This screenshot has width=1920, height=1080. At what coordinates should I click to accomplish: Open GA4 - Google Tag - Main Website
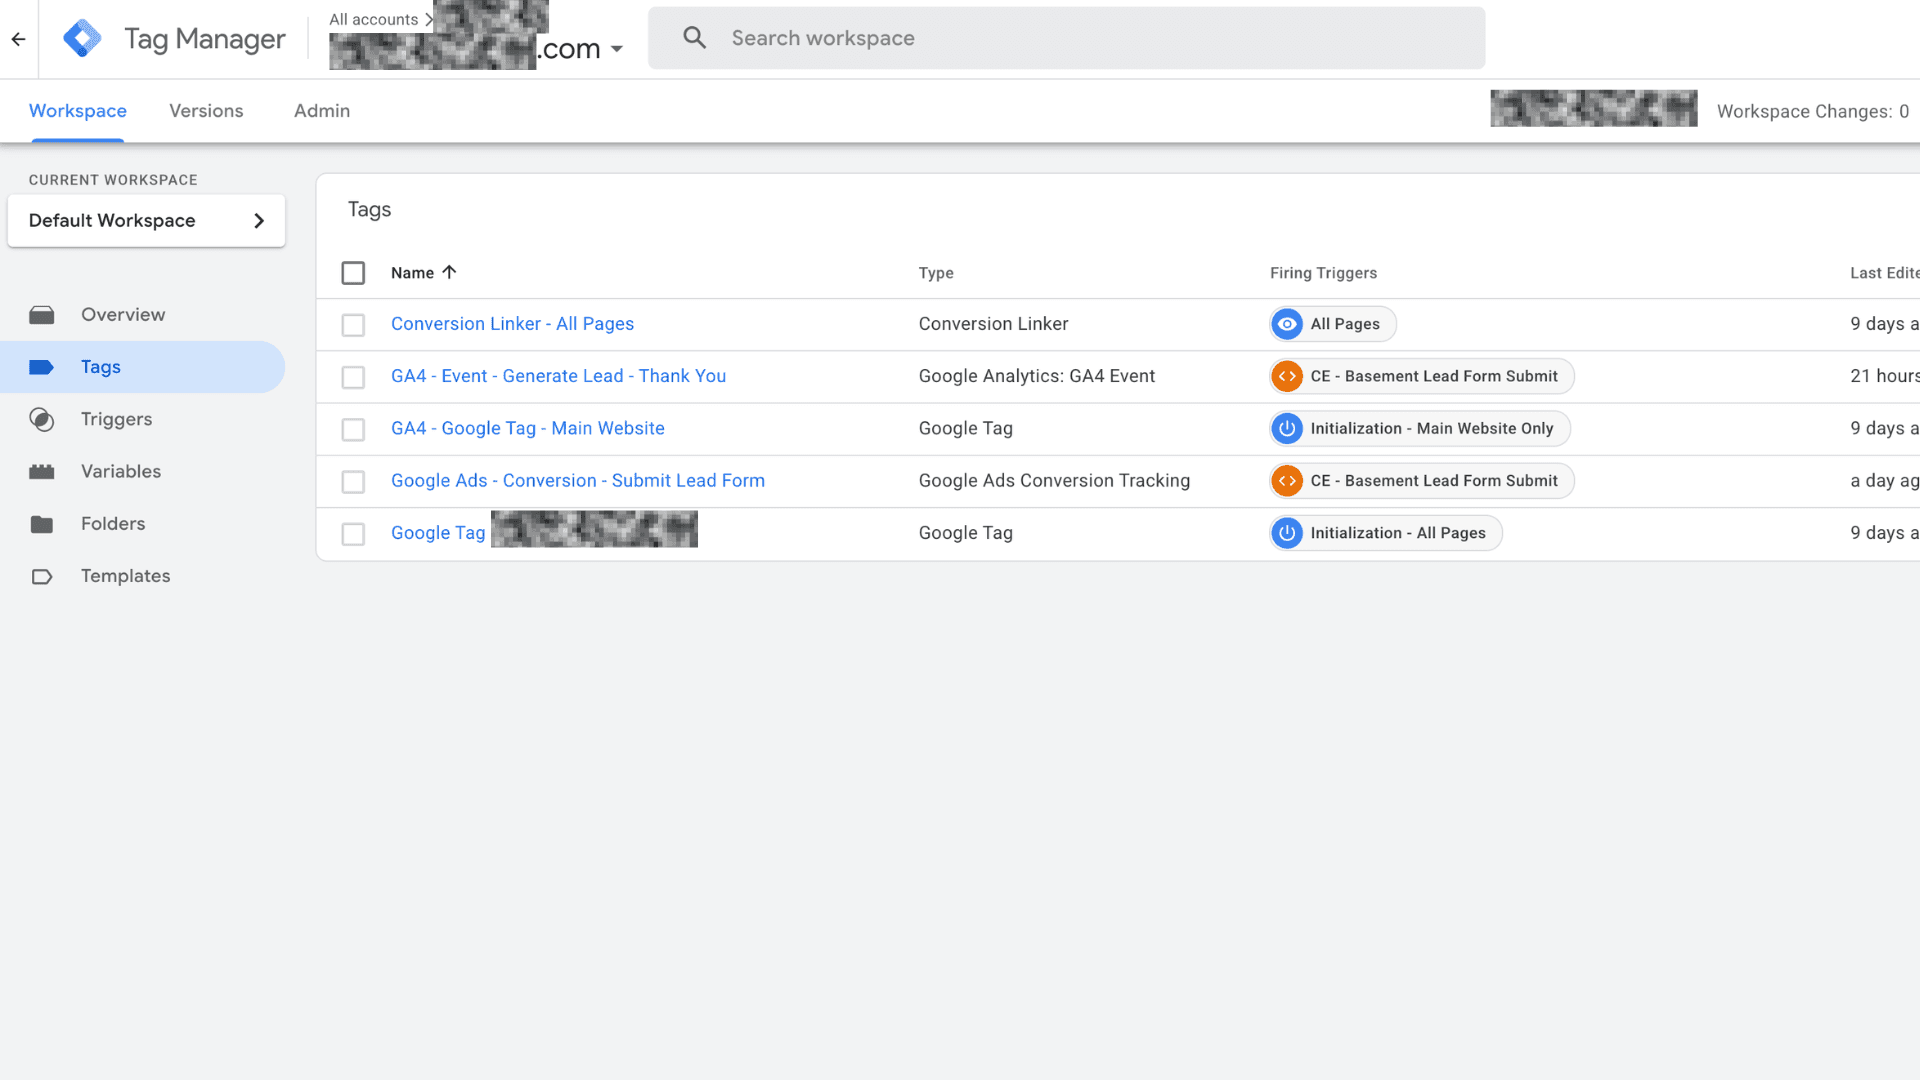click(x=528, y=428)
